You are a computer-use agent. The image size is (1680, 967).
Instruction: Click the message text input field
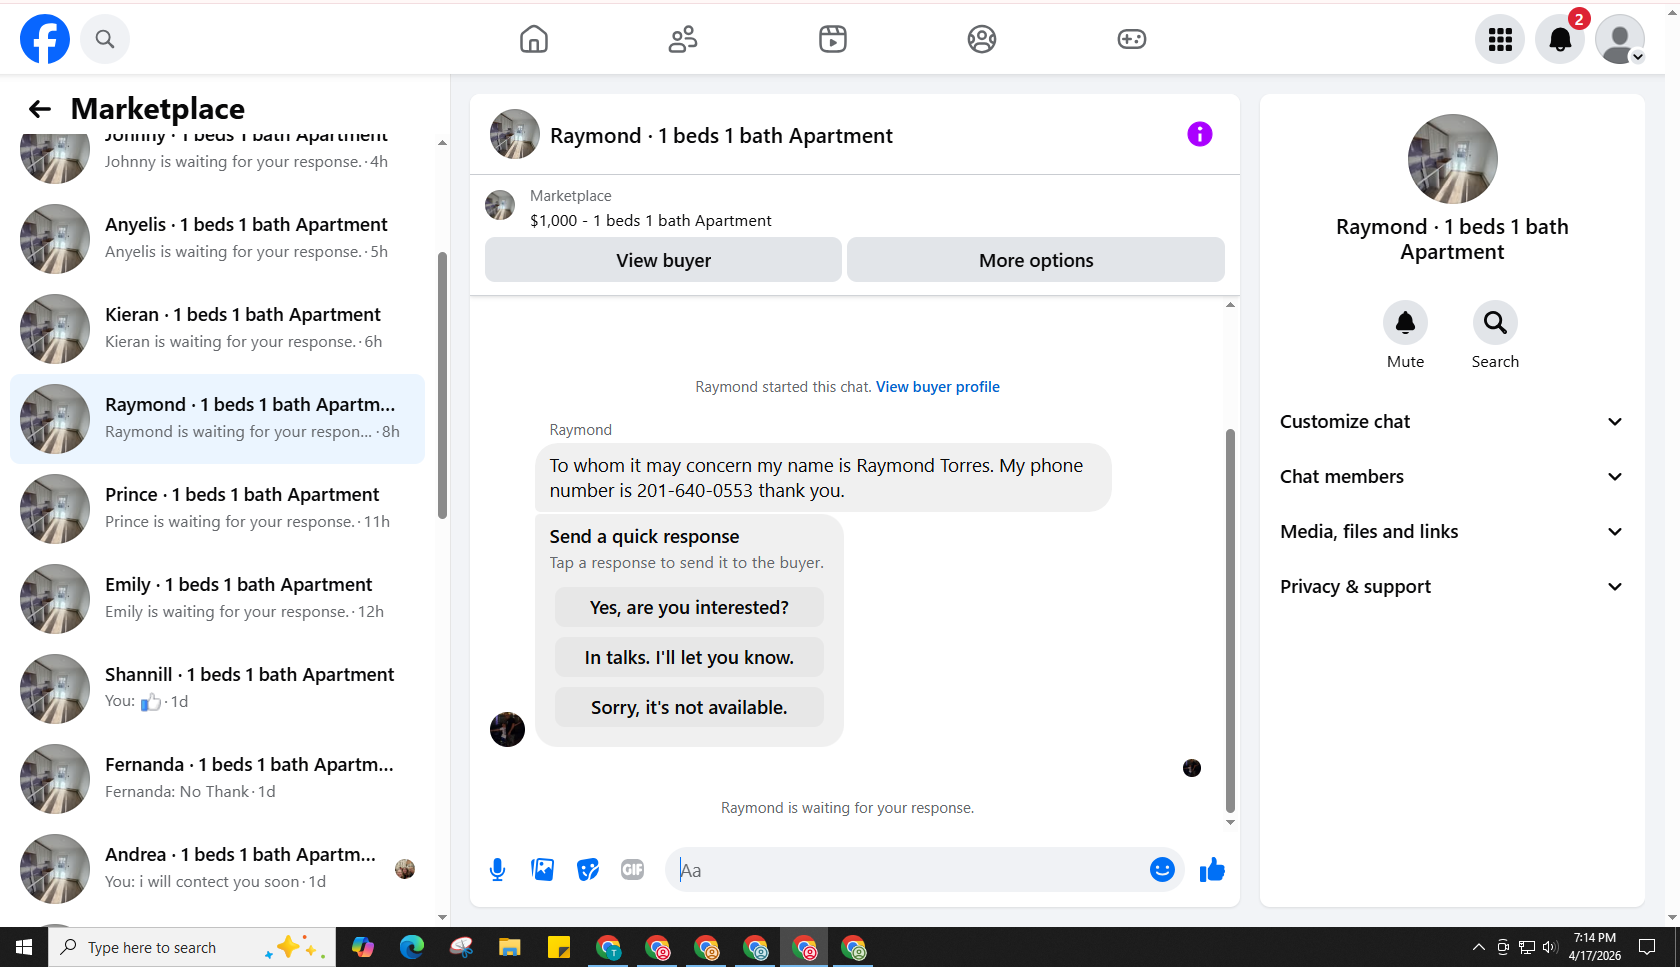point(910,870)
